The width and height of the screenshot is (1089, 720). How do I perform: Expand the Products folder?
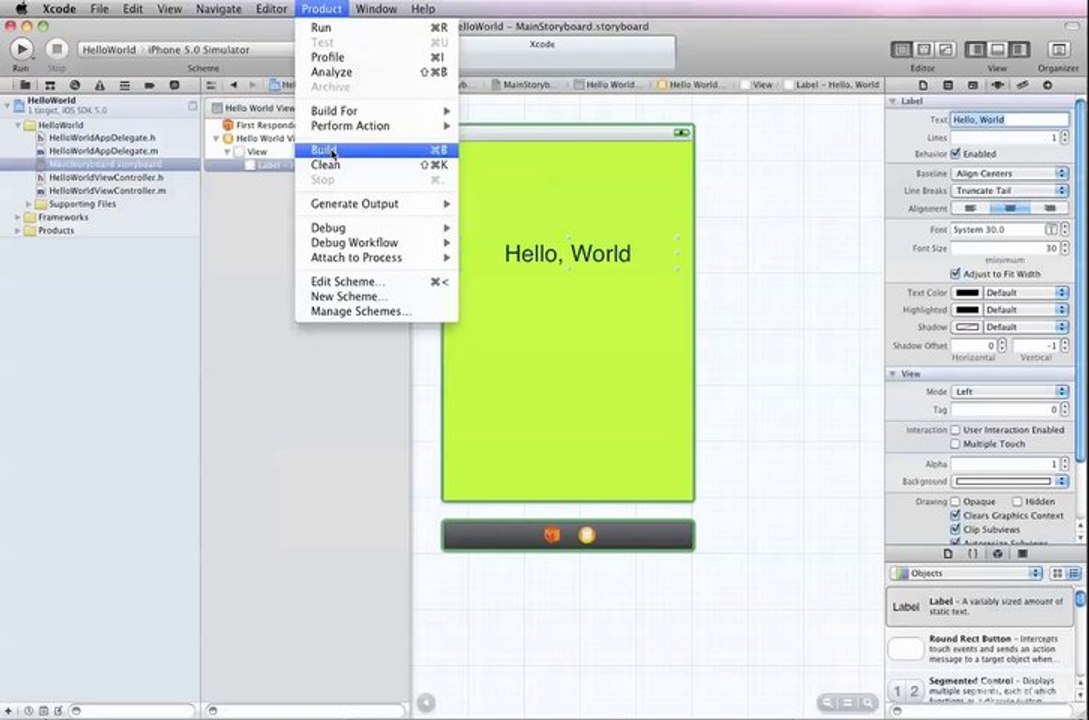[18, 231]
